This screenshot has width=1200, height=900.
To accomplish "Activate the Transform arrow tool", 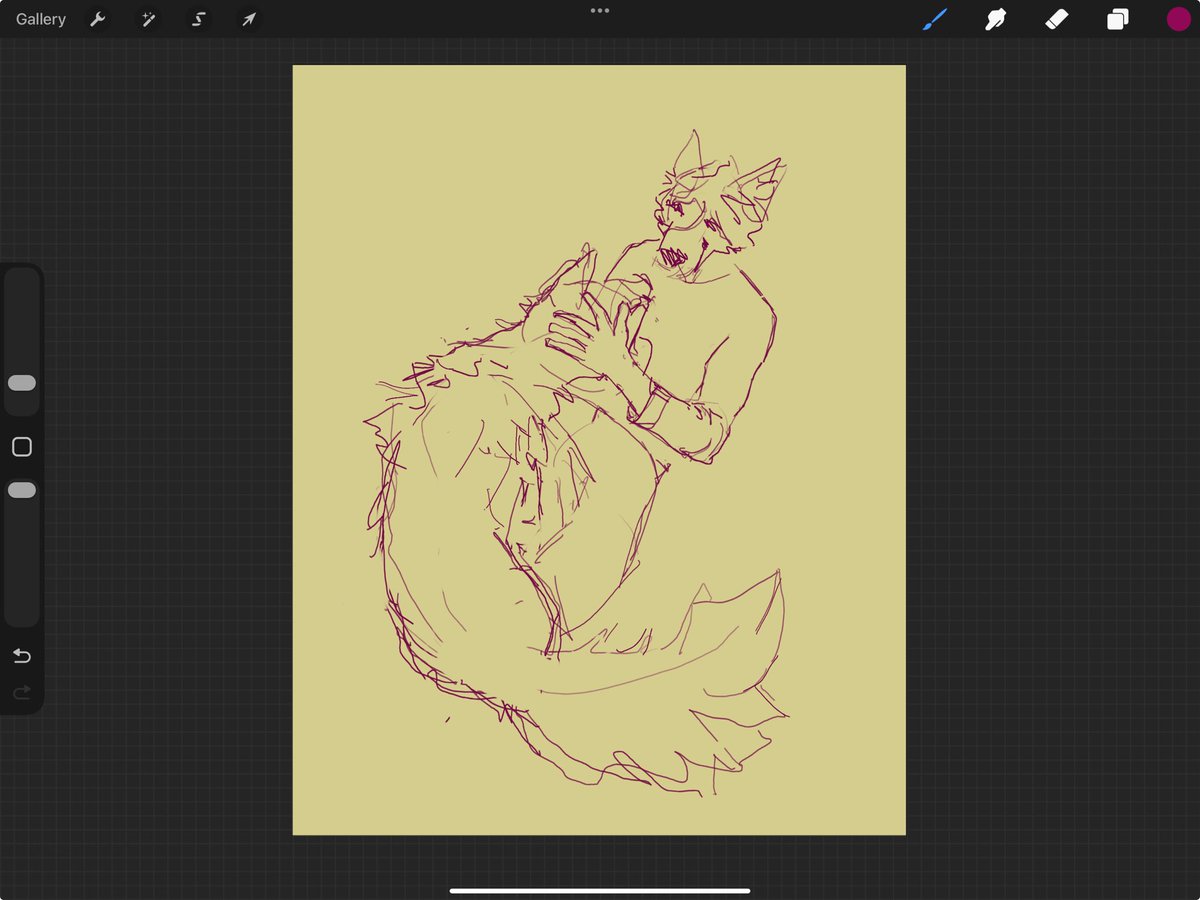I will tap(248, 19).
